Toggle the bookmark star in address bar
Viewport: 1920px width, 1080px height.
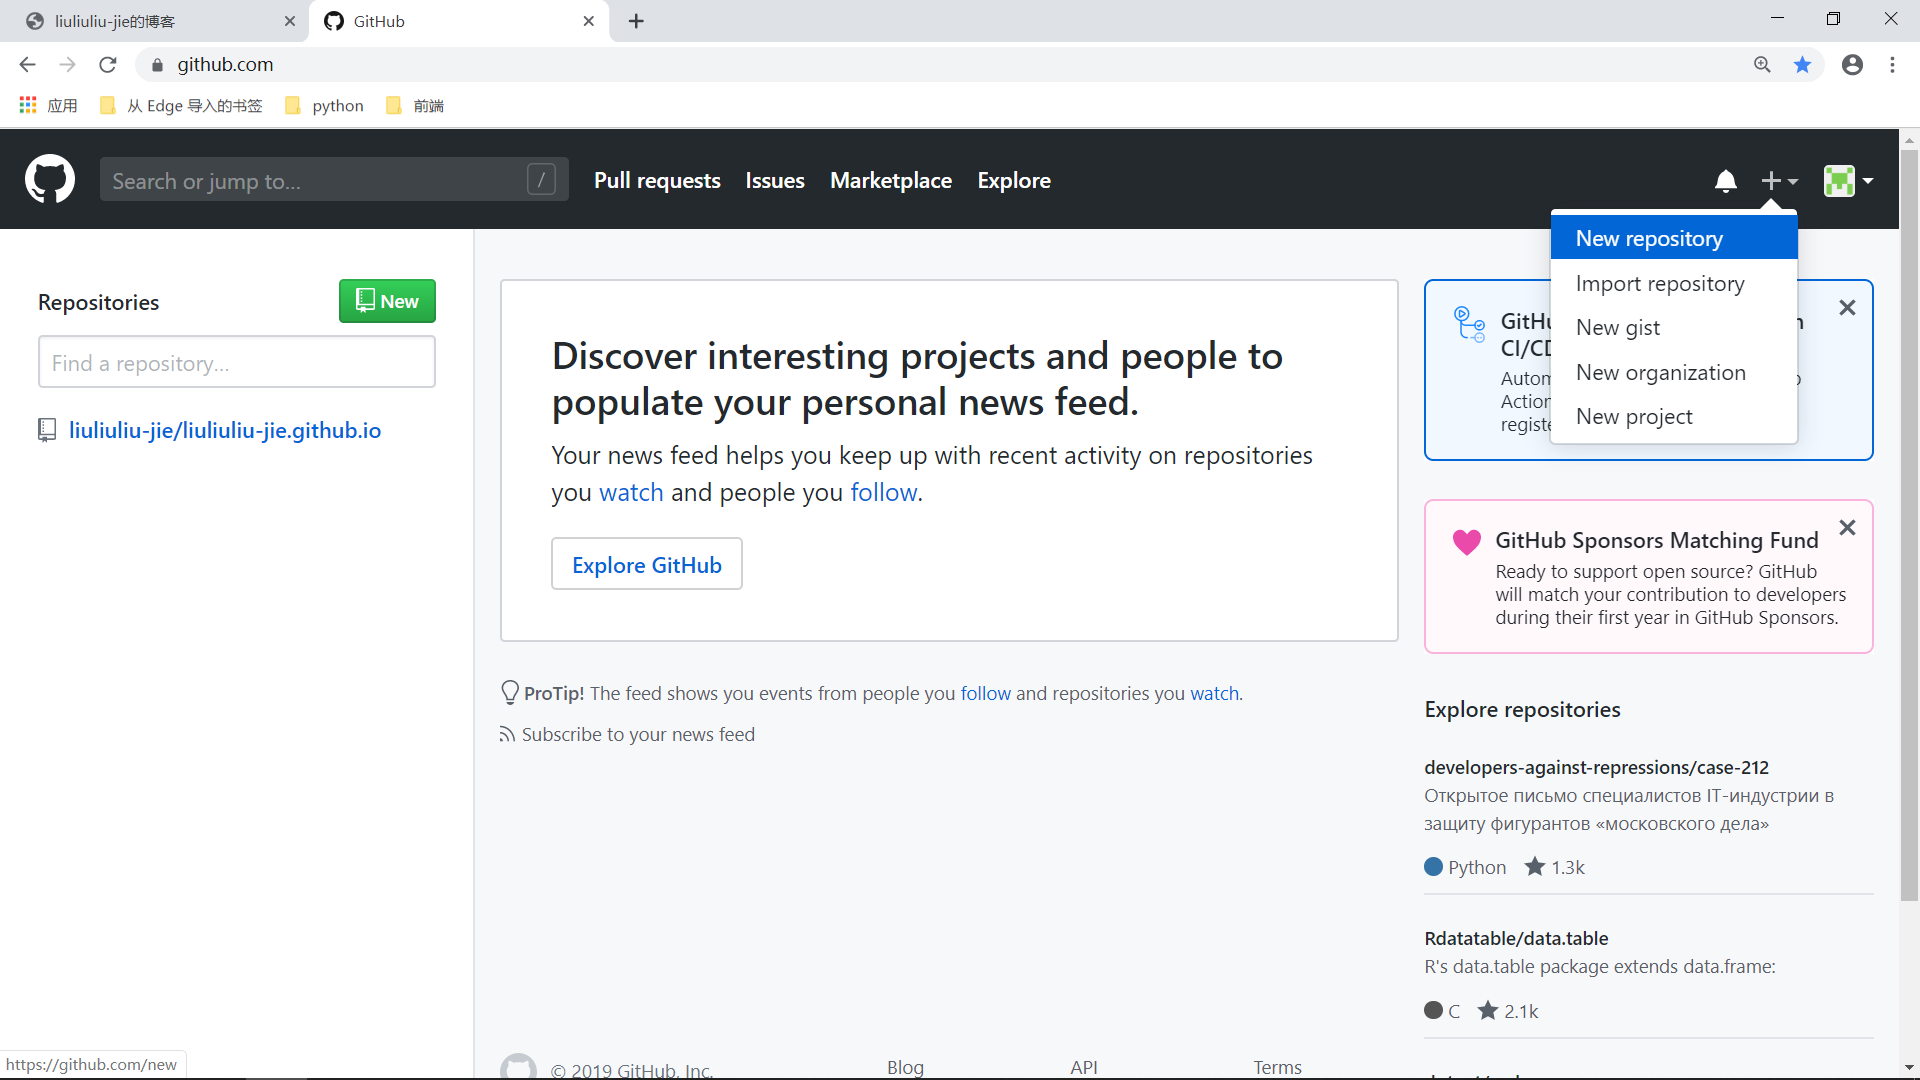(1802, 65)
